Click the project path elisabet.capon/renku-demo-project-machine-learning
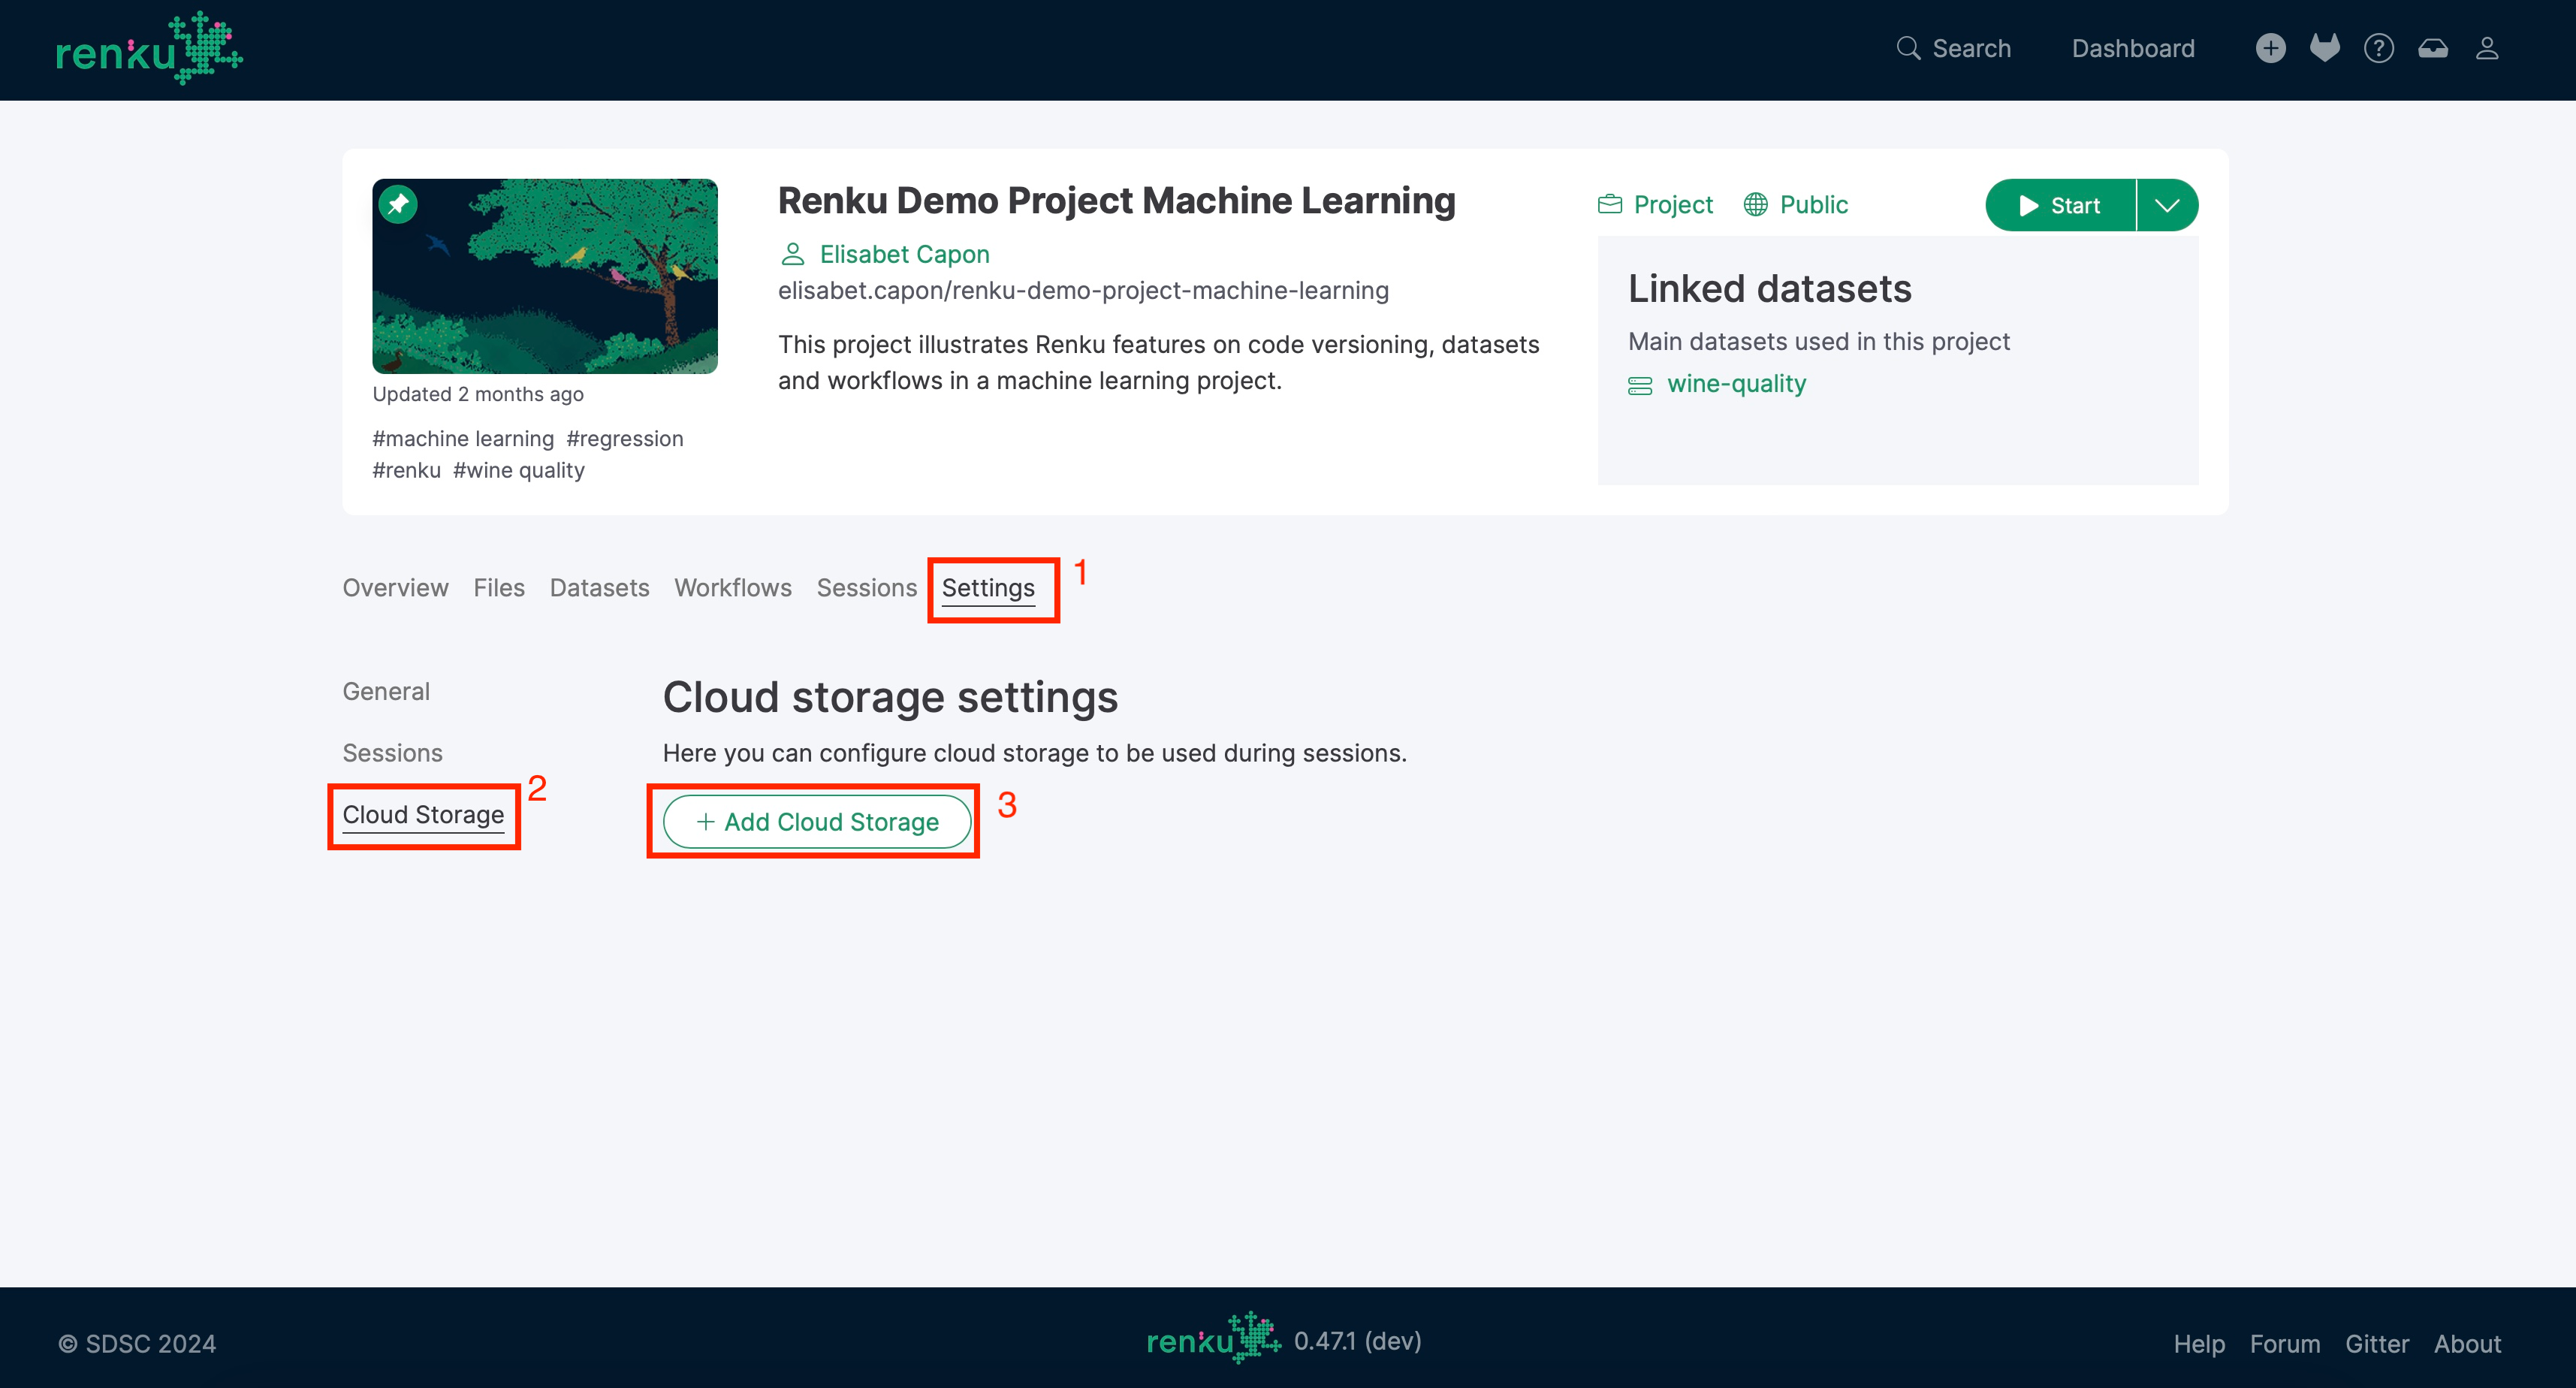 (x=1083, y=291)
